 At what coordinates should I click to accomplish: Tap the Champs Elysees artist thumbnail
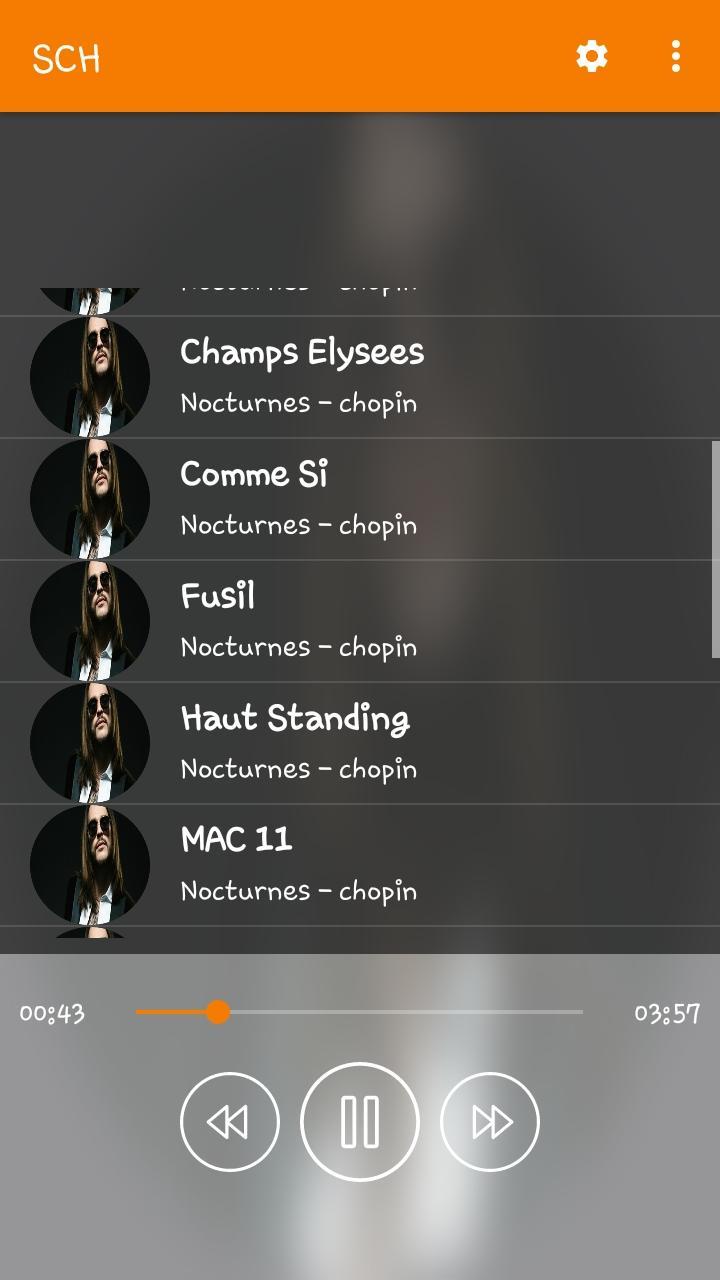point(90,378)
